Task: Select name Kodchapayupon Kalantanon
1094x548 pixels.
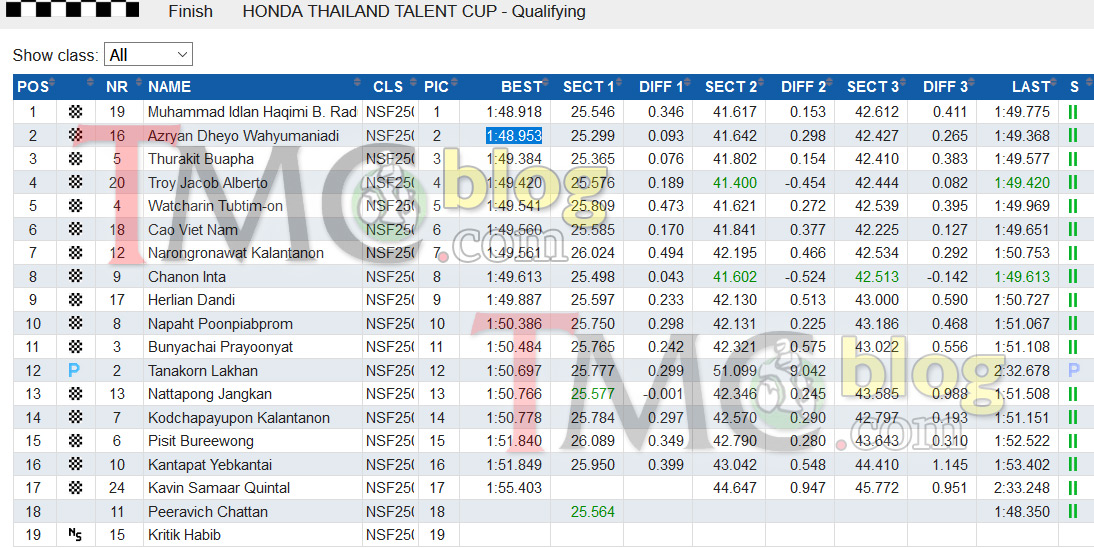Action: pos(239,417)
